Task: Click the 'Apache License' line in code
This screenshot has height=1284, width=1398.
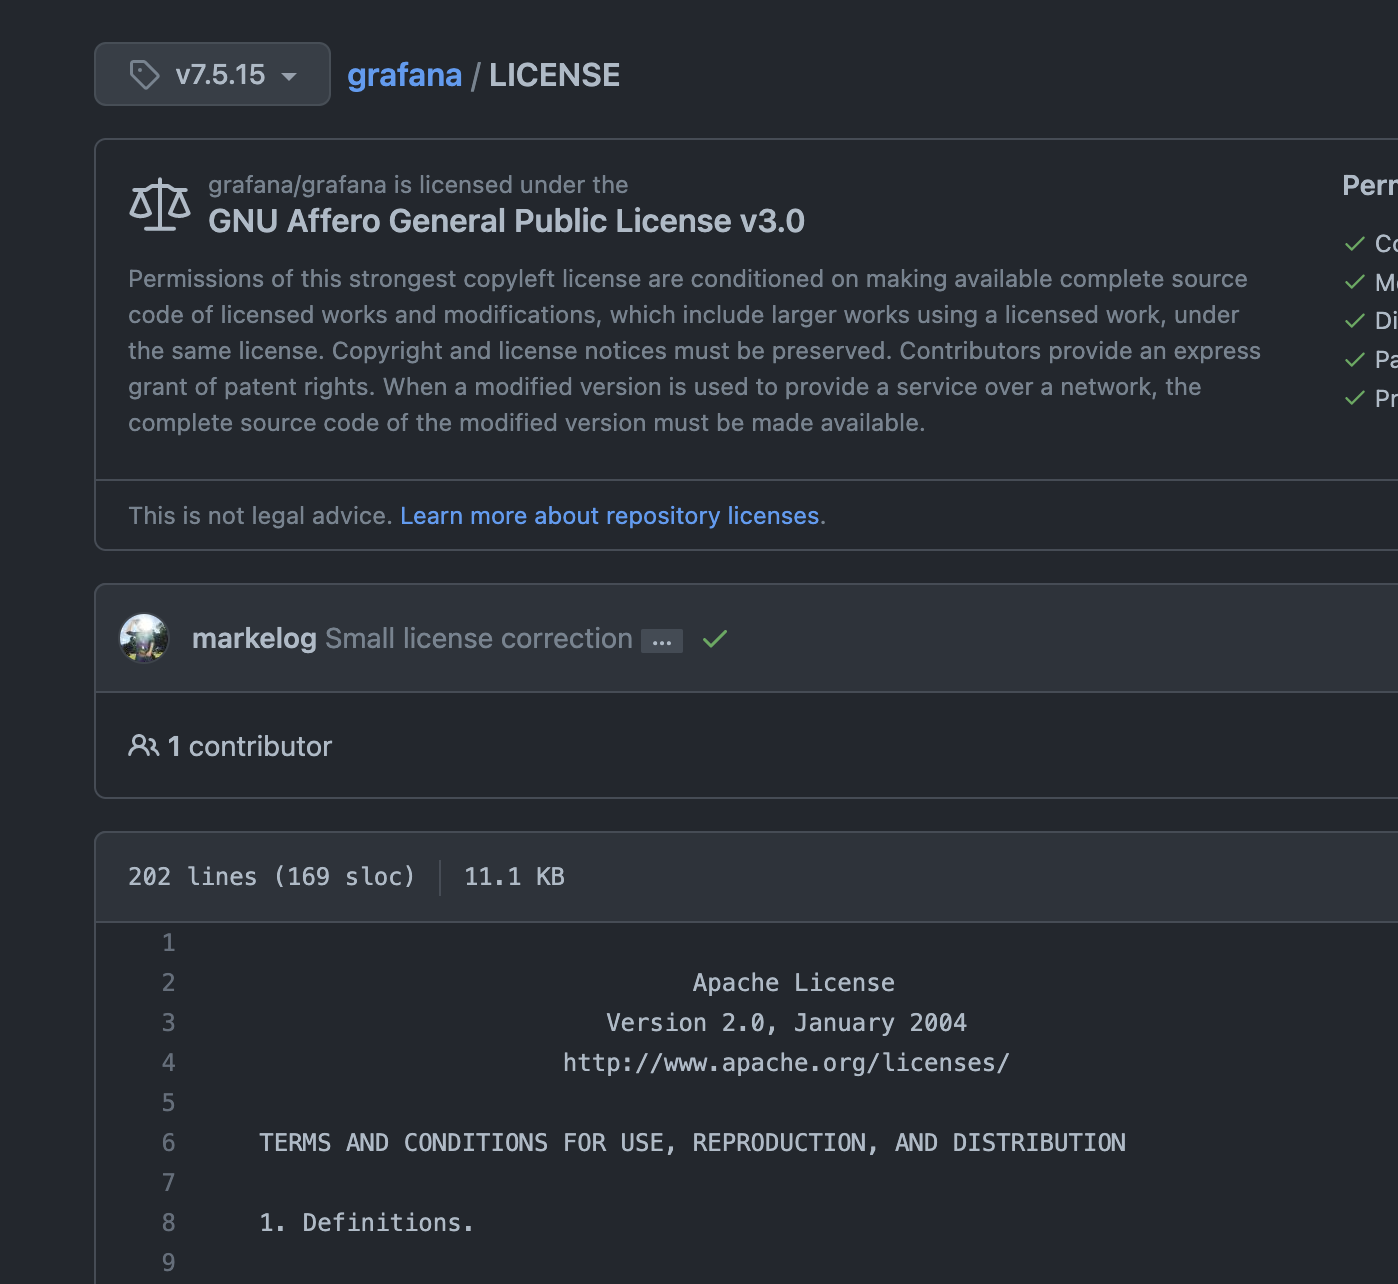Action: [x=794, y=983]
